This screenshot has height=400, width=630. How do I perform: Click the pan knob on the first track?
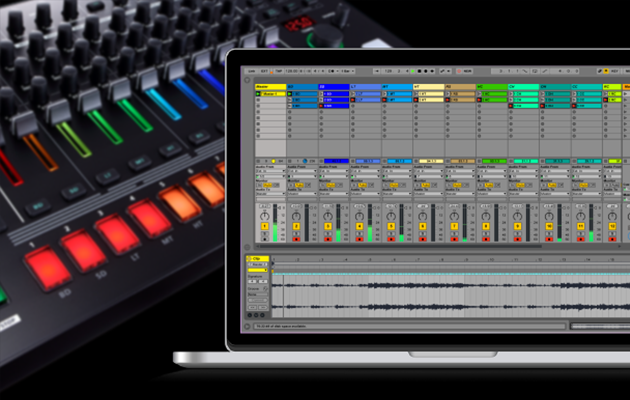point(266,214)
